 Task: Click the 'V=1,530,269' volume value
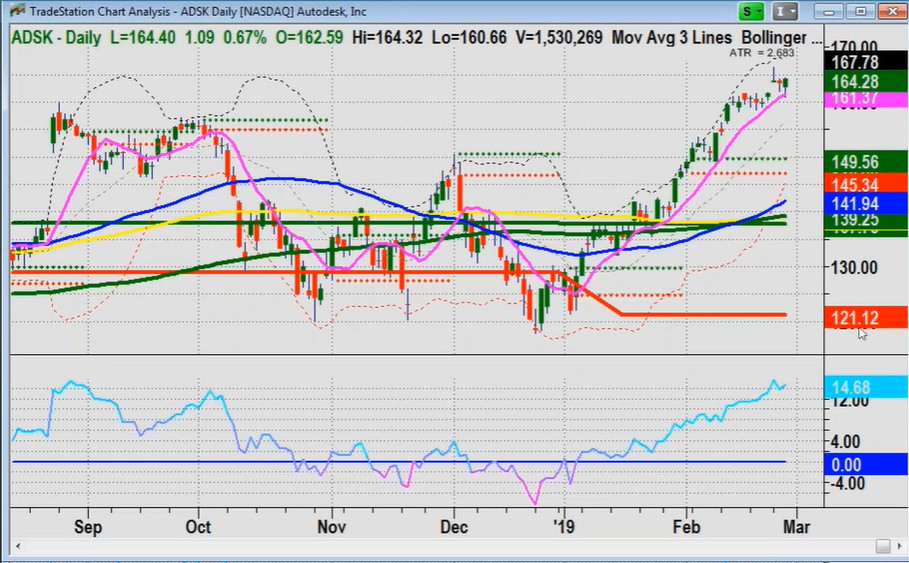pos(559,38)
